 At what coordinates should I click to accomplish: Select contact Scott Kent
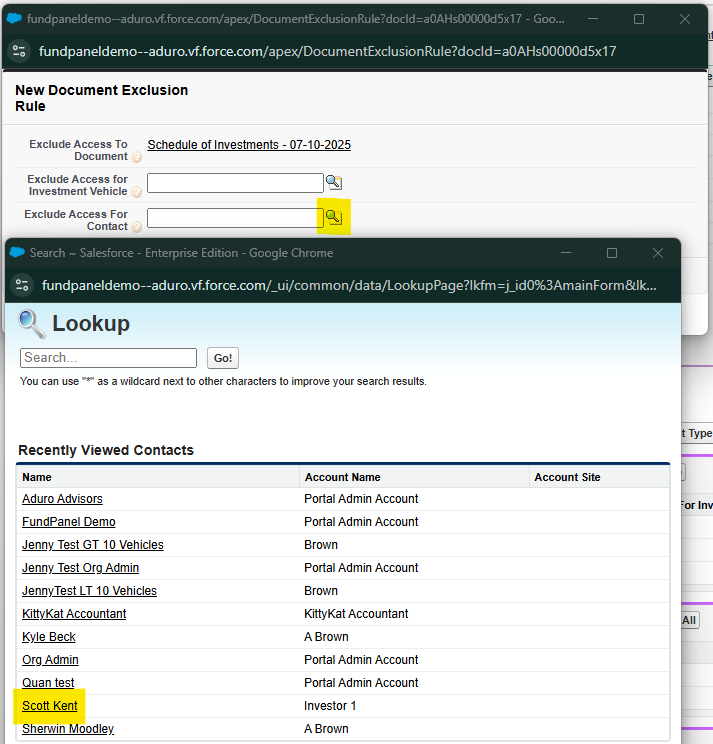tap(50, 706)
